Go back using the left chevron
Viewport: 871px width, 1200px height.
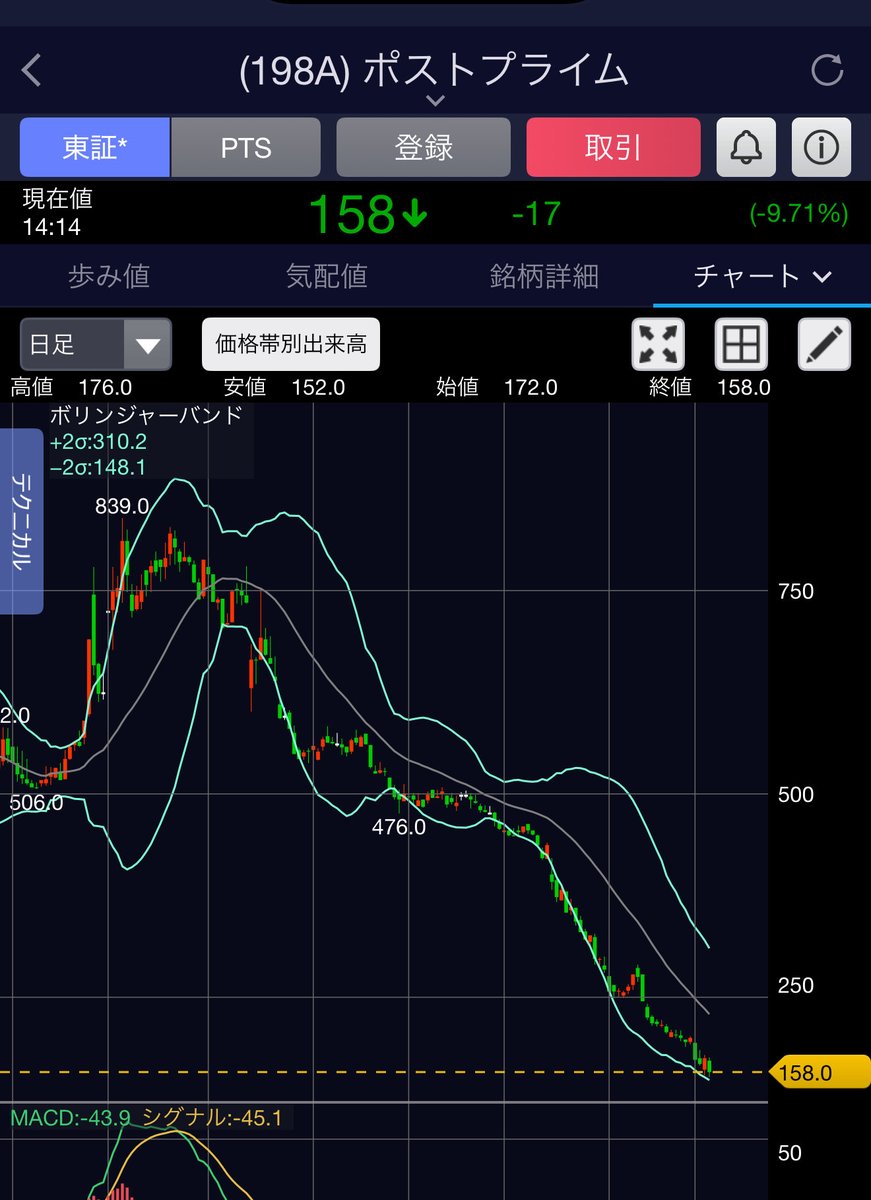32,71
